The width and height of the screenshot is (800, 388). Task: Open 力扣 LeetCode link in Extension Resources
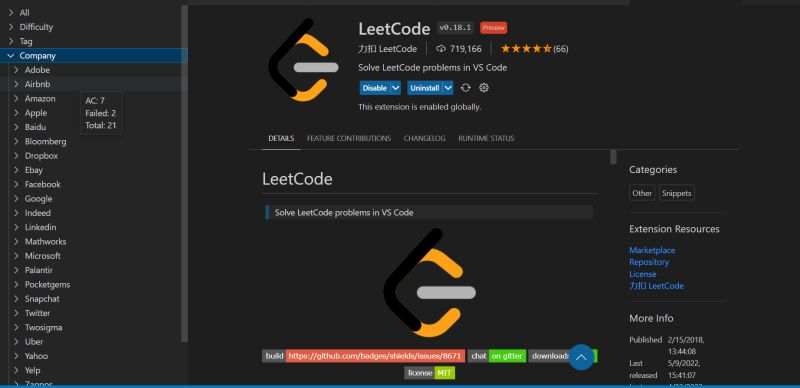tap(656, 286)
